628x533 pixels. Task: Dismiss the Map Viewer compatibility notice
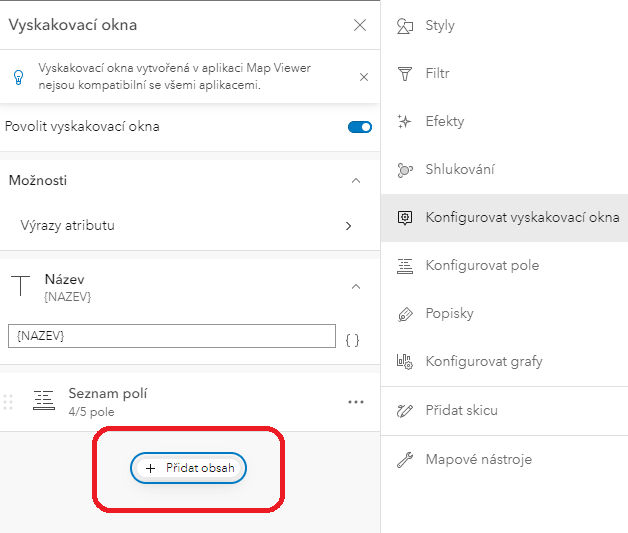click(364, 77)
